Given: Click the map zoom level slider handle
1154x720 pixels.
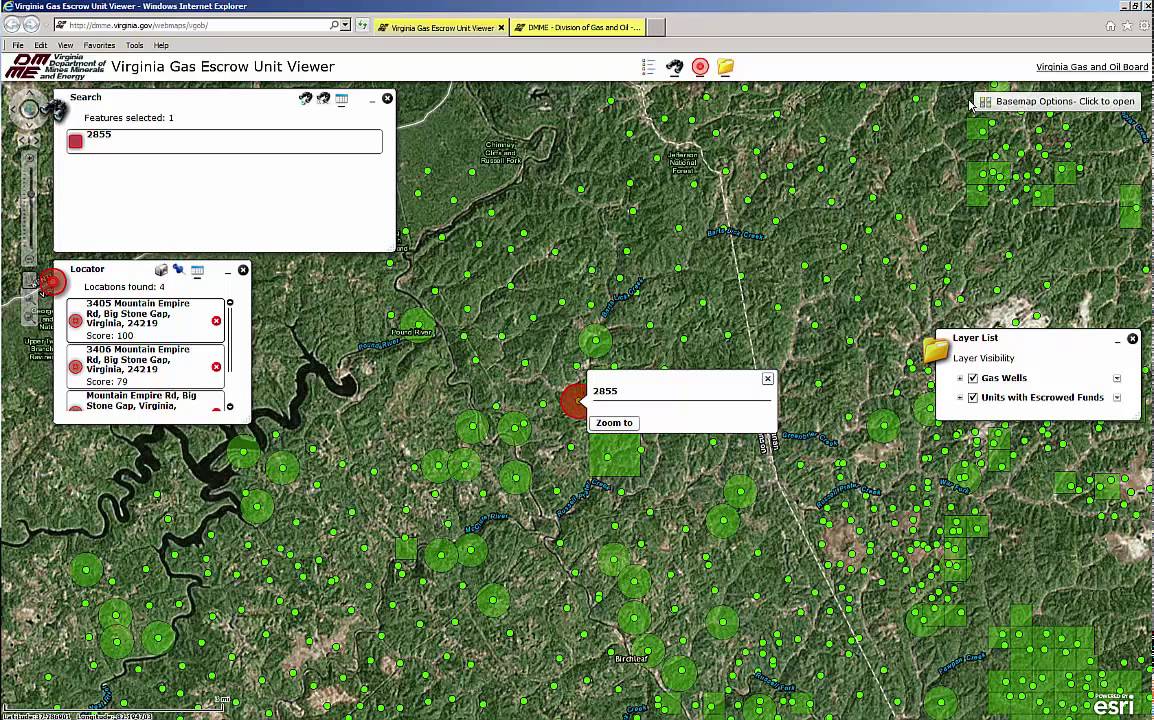Looking at the screenshot, I should click(x=30, y=195).
